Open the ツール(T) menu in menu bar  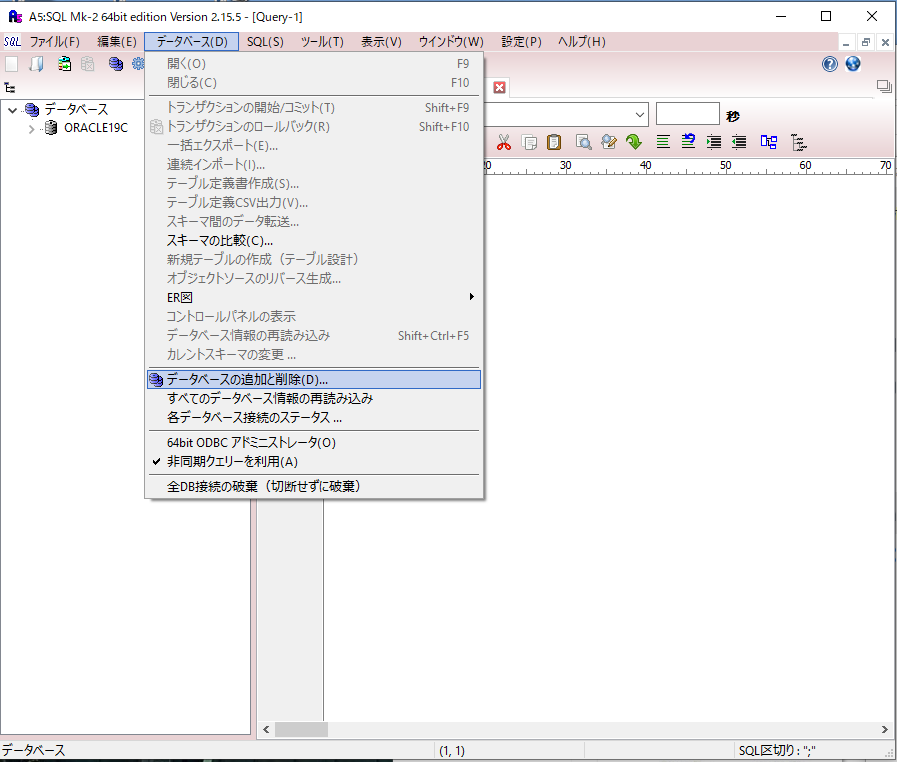pyautogui.click(x=322, y=42)
